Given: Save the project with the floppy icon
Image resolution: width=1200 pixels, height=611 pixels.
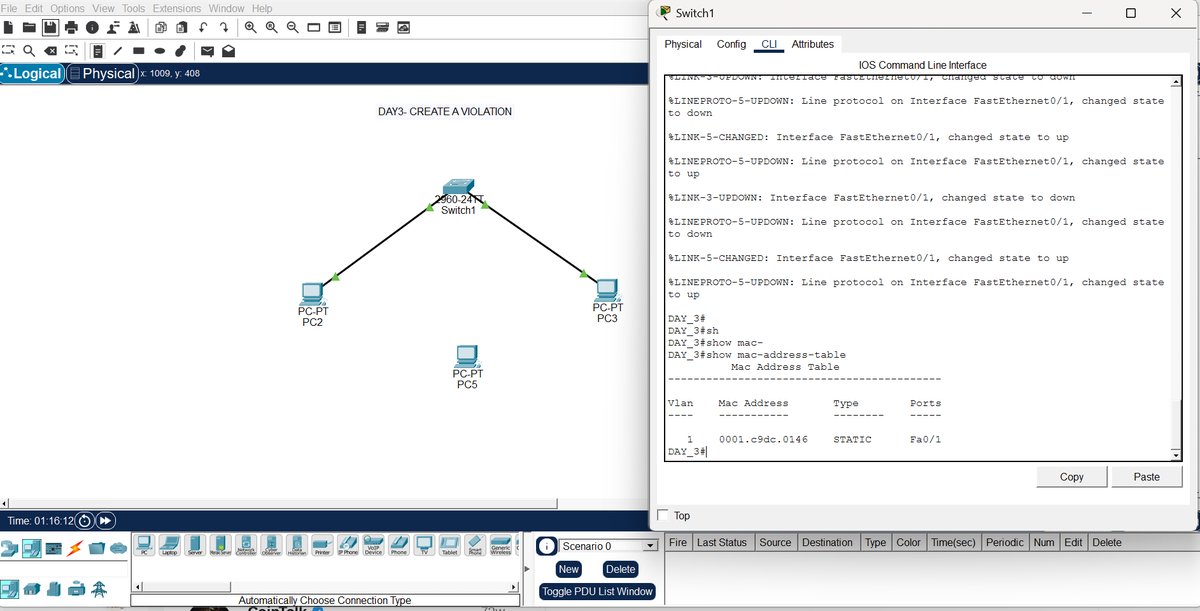Looking at the screenshot, I should [x=50, y=27].
